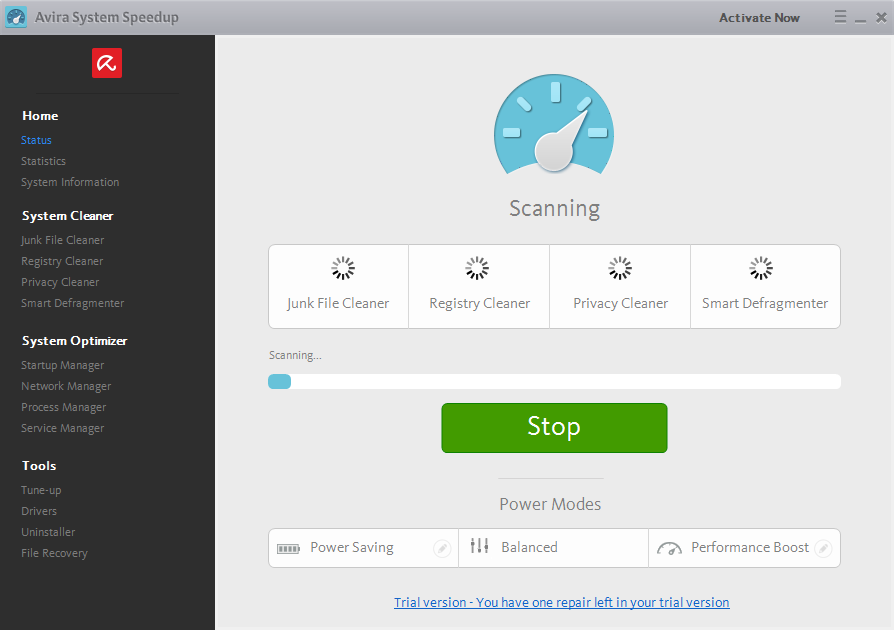This screenshot has height=630, width=894.
Task: Click the Smart Defragmenter spinner icon
Action: 761,268
